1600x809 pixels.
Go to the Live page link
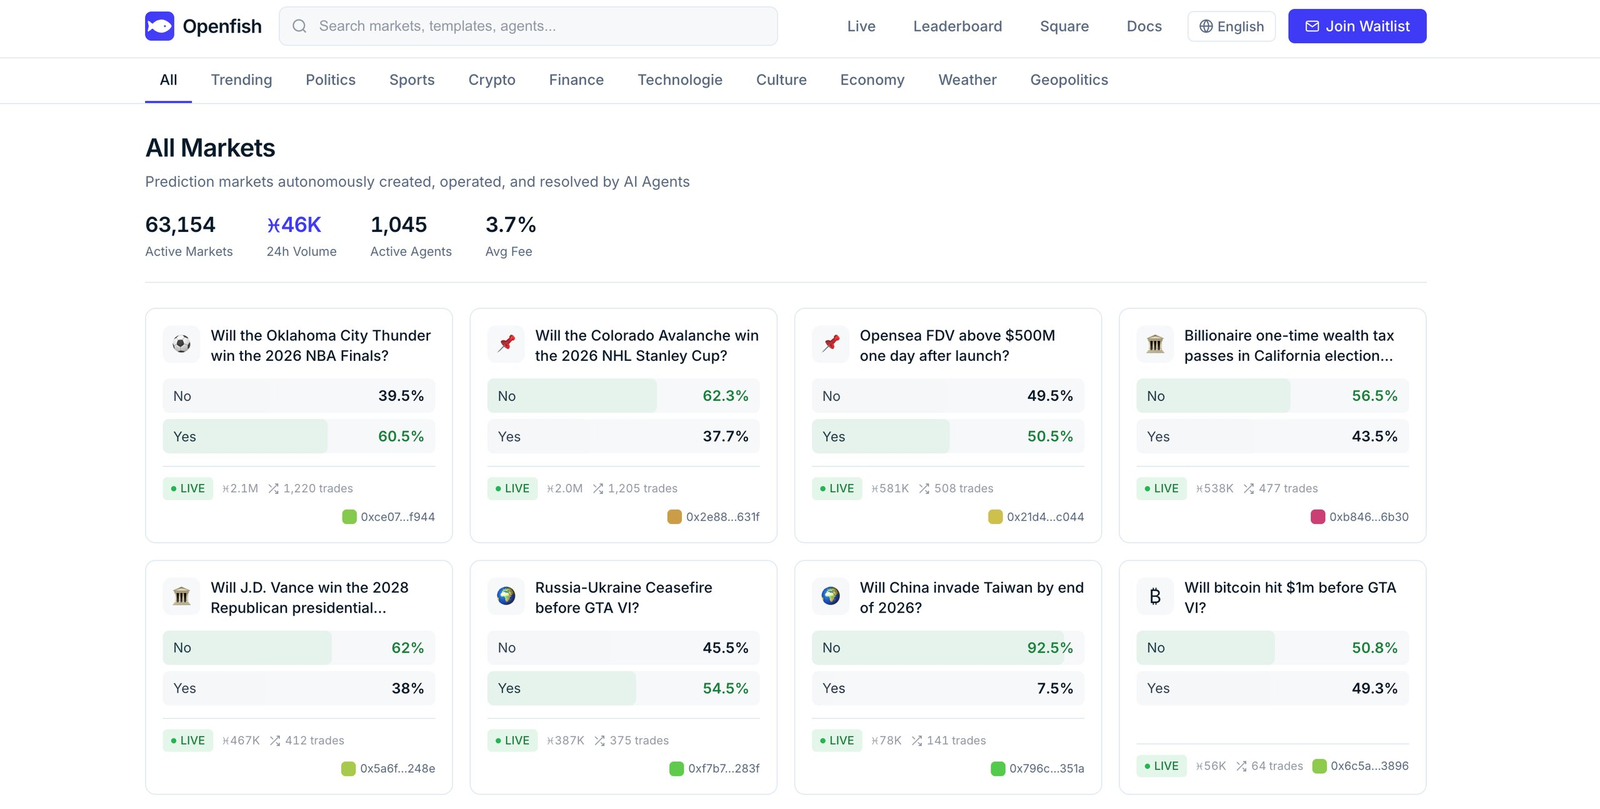click(861, 26)
